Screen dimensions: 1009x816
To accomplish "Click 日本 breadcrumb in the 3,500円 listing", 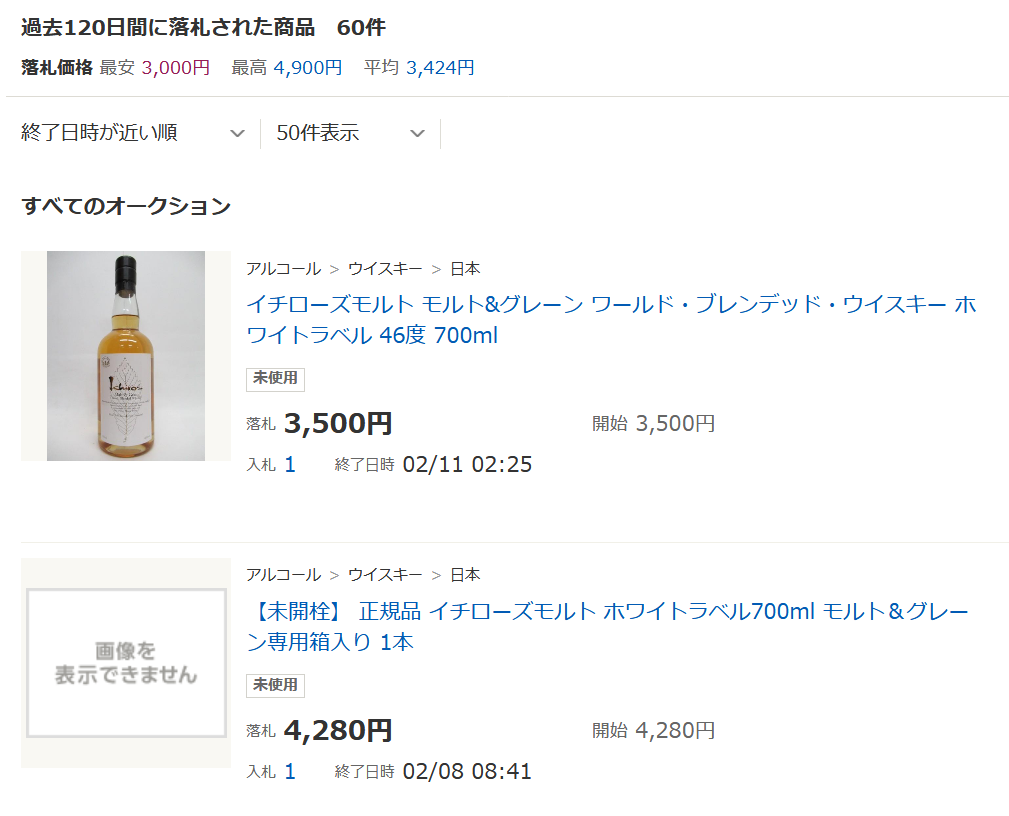I will coord(465,268).
